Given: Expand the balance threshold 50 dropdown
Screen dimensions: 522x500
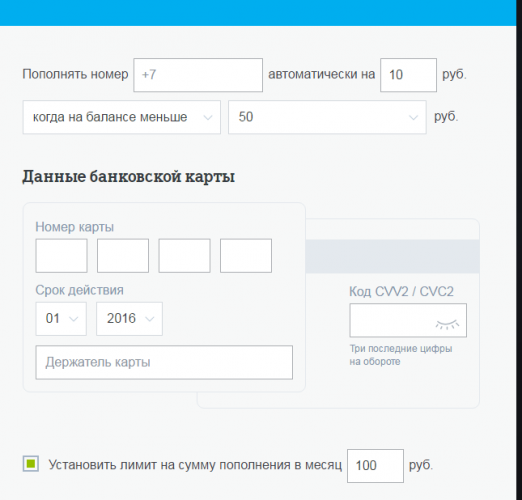Looking at the screenshot, I should tap(327, 117).
